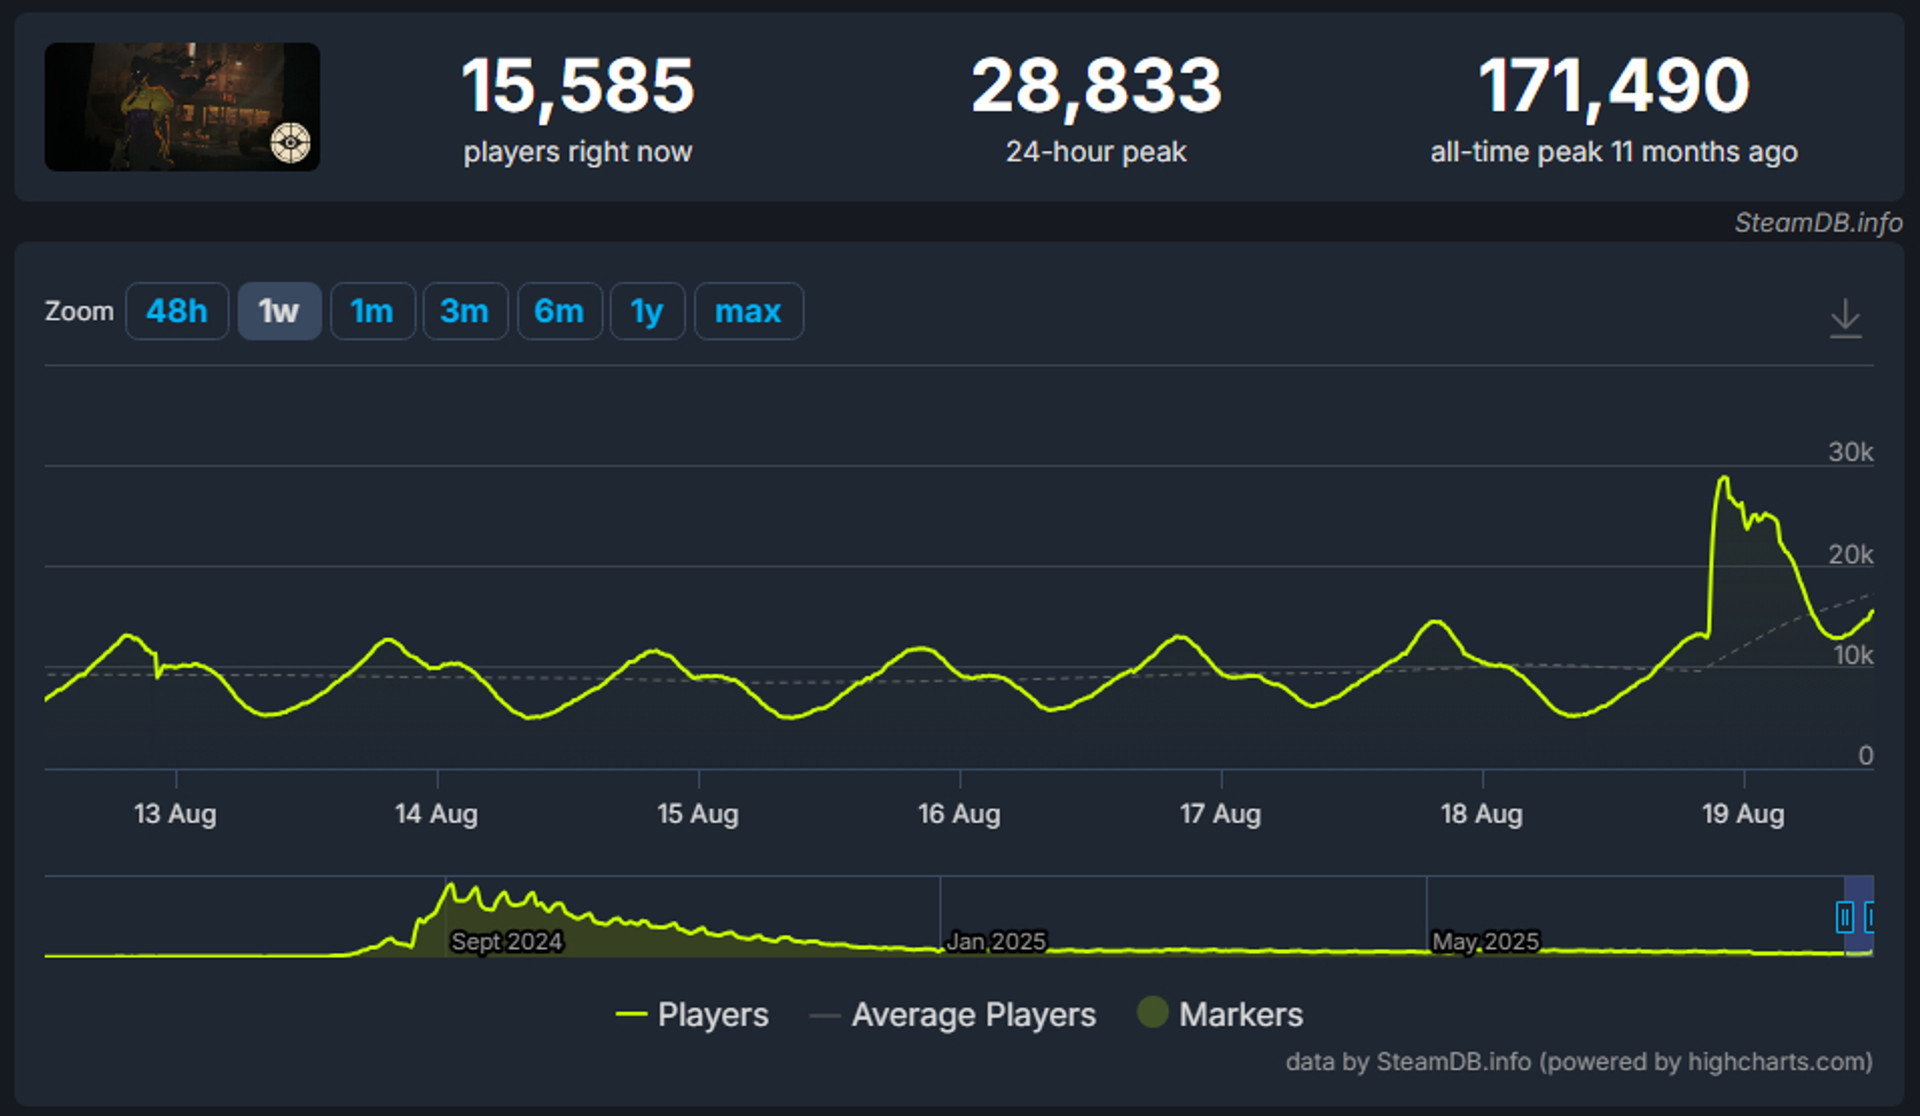
Task: Click the 15,585 players right now figure
Action: coord(578,86)
